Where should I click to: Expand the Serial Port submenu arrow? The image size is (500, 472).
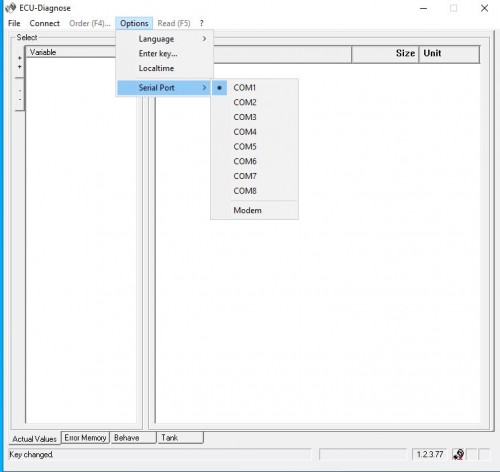204,88
